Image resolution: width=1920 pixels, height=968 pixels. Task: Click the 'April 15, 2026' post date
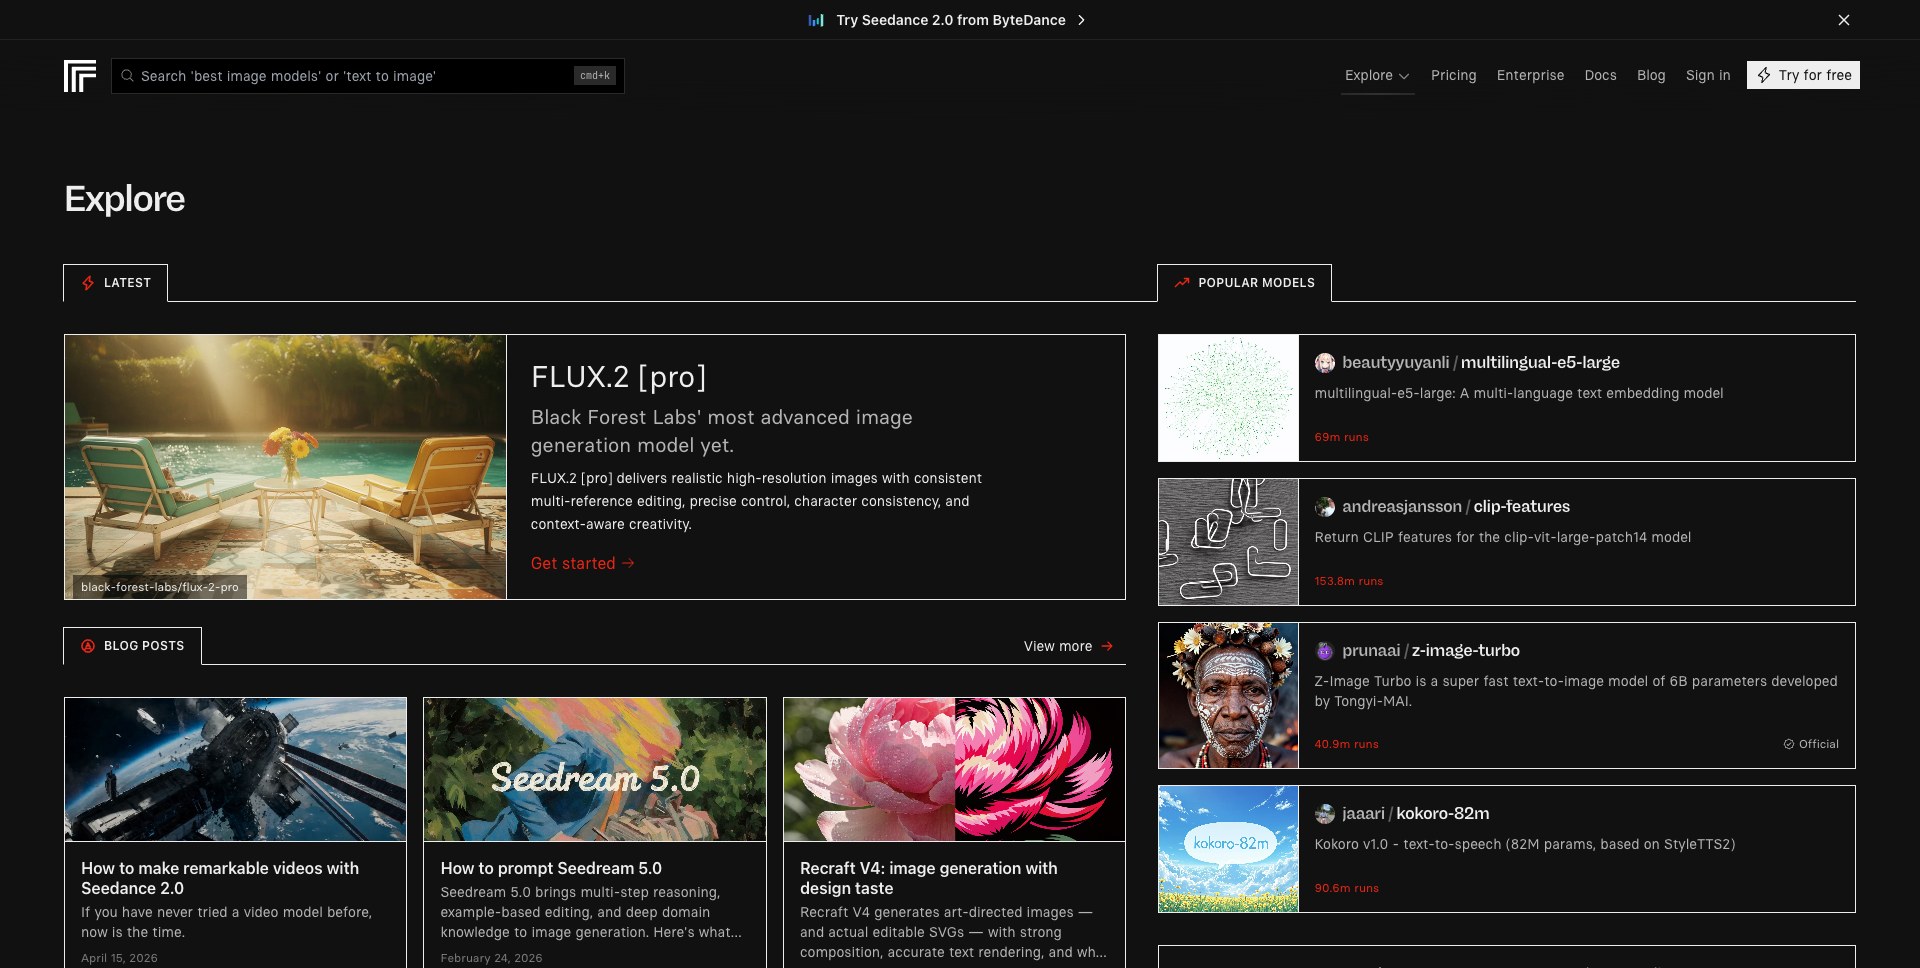tap(119, 958)
